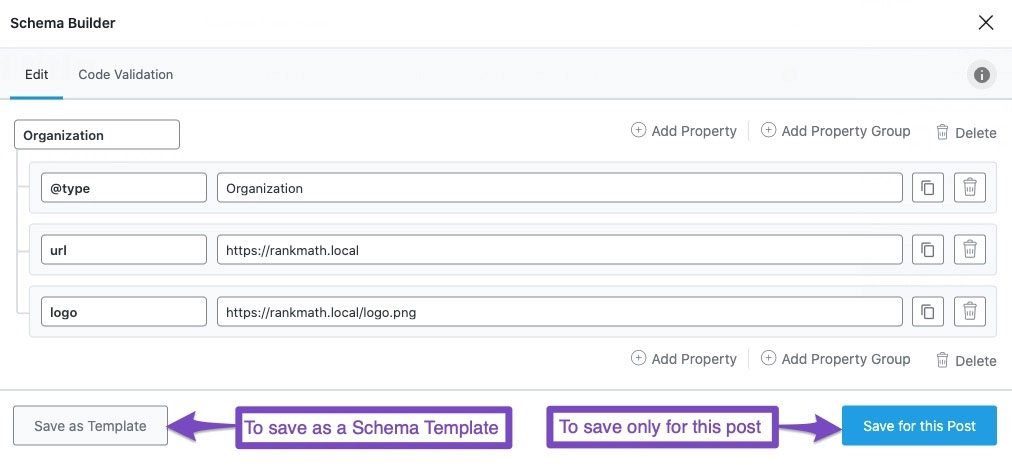The width and height of the screenshot is (1012, 469).
Task: Delete the url property row
Action: coord(969,250)
